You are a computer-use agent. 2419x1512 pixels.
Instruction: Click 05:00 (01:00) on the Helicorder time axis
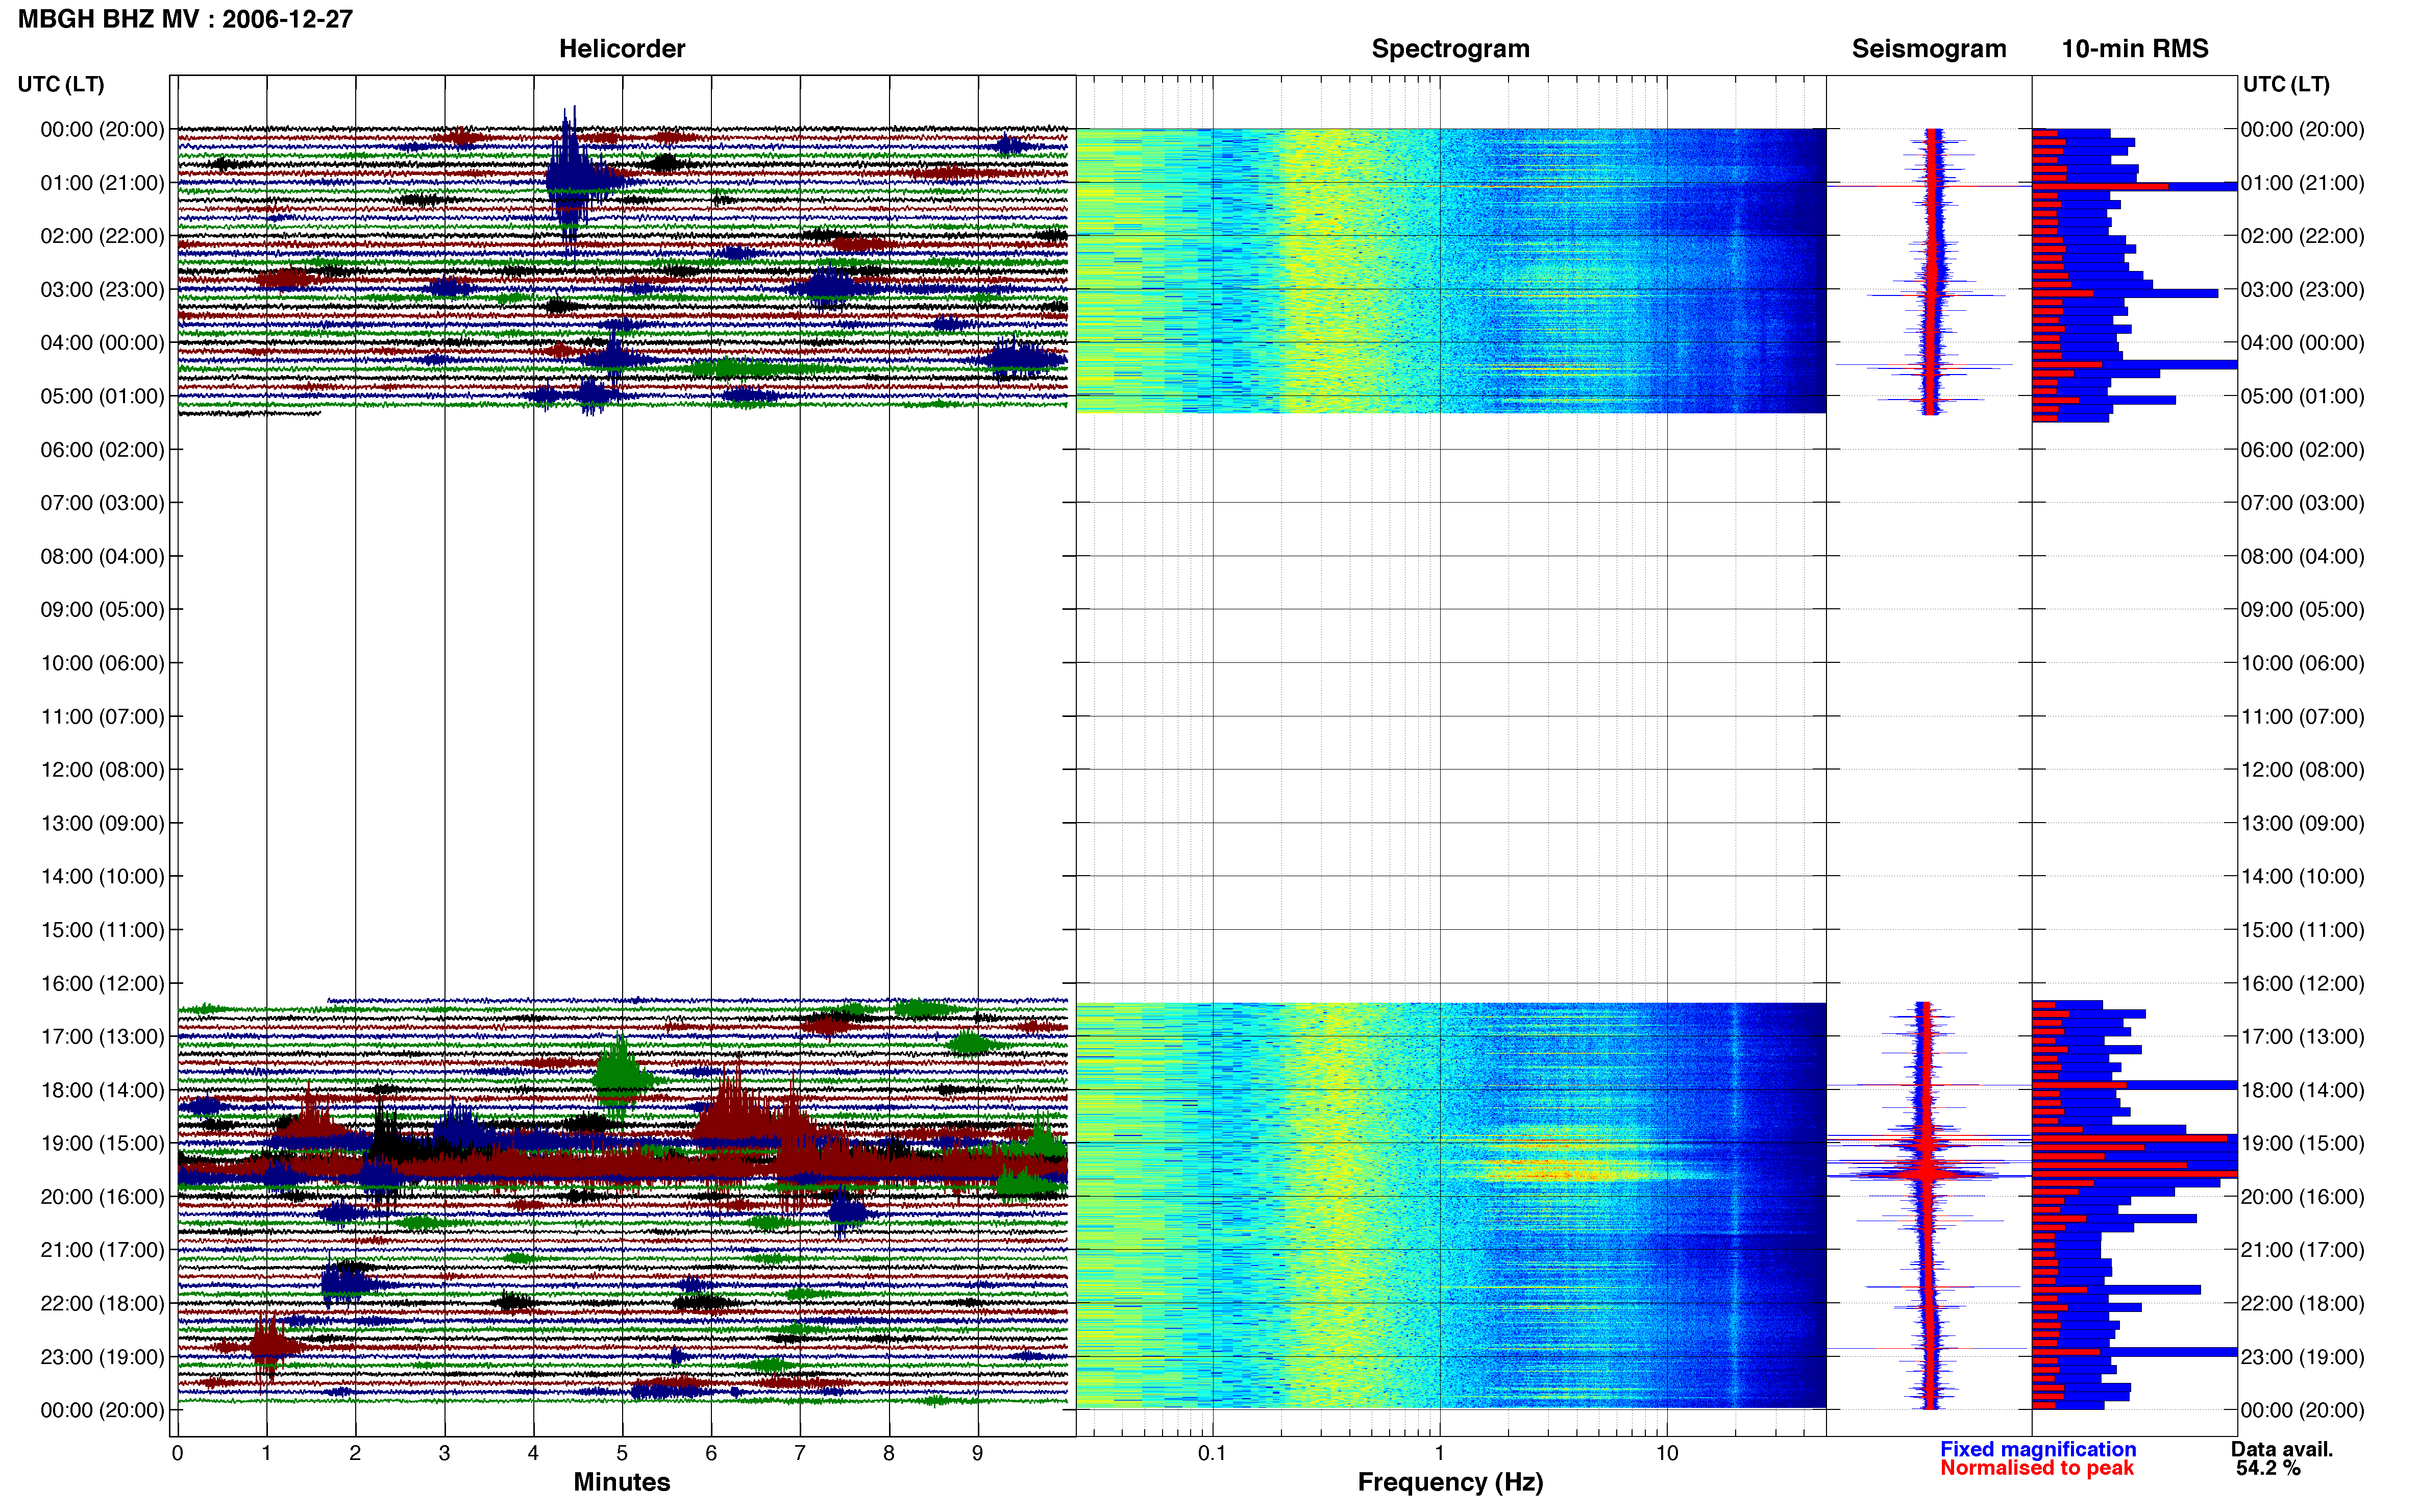click(102, 396)
